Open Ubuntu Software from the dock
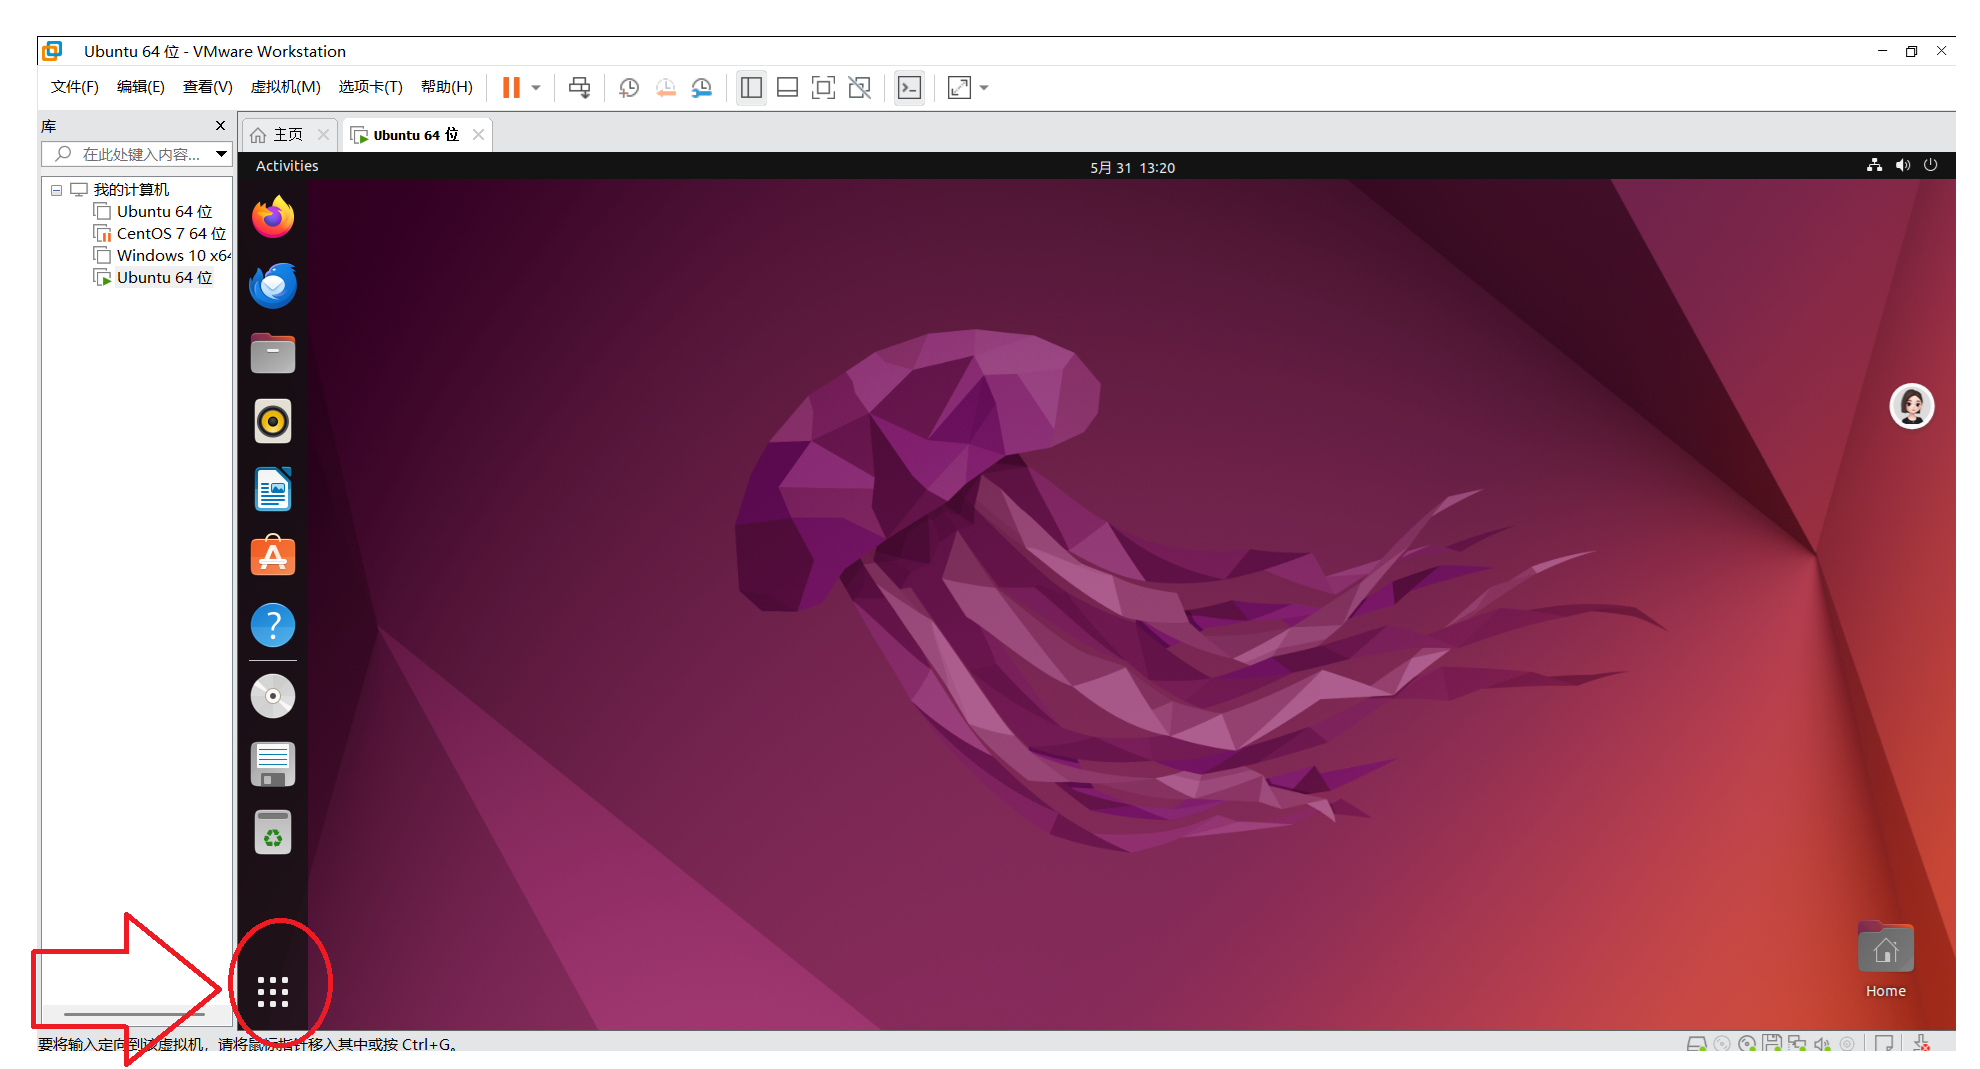 point(273,557)
